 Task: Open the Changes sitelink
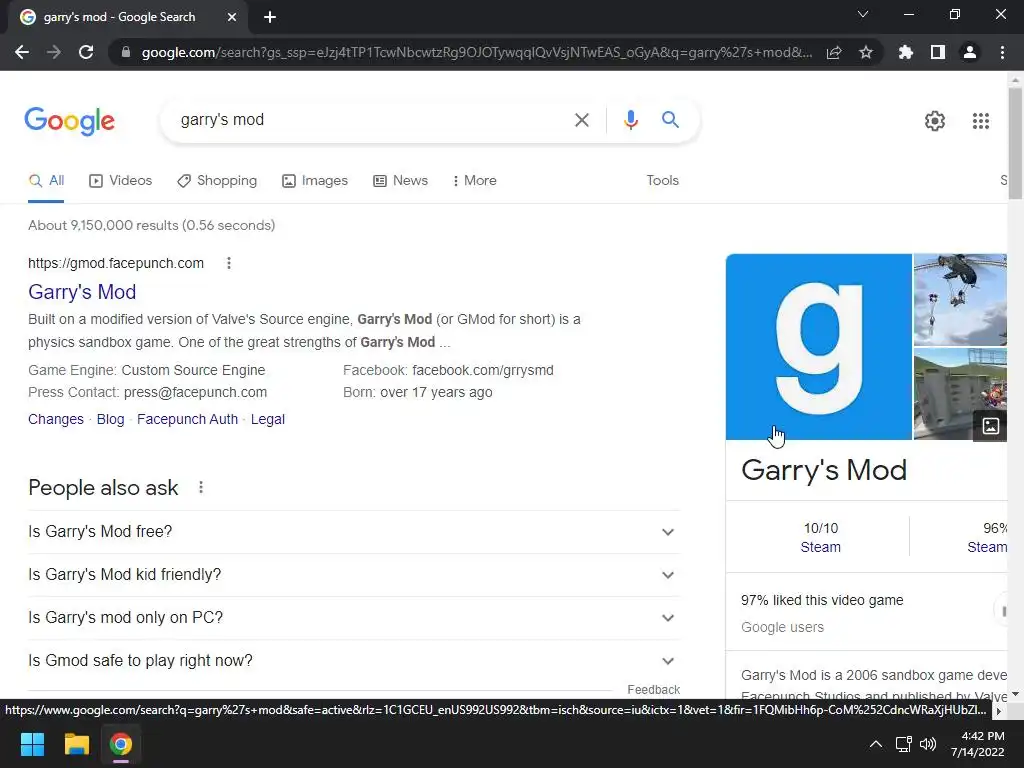(56, 419)
